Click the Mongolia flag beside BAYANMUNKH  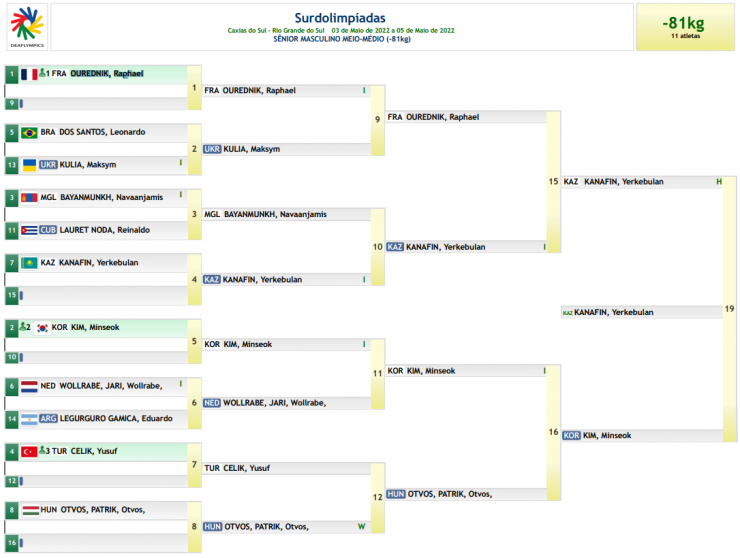[29, 198]
